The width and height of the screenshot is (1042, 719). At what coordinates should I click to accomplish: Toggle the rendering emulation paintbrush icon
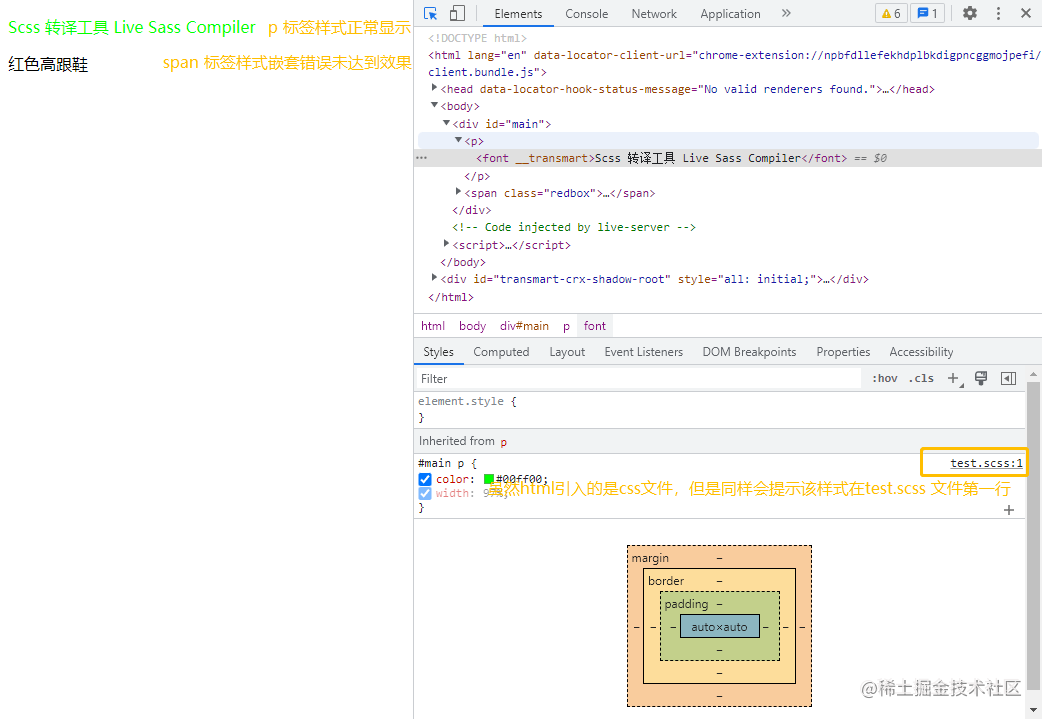tap(981, 378)
